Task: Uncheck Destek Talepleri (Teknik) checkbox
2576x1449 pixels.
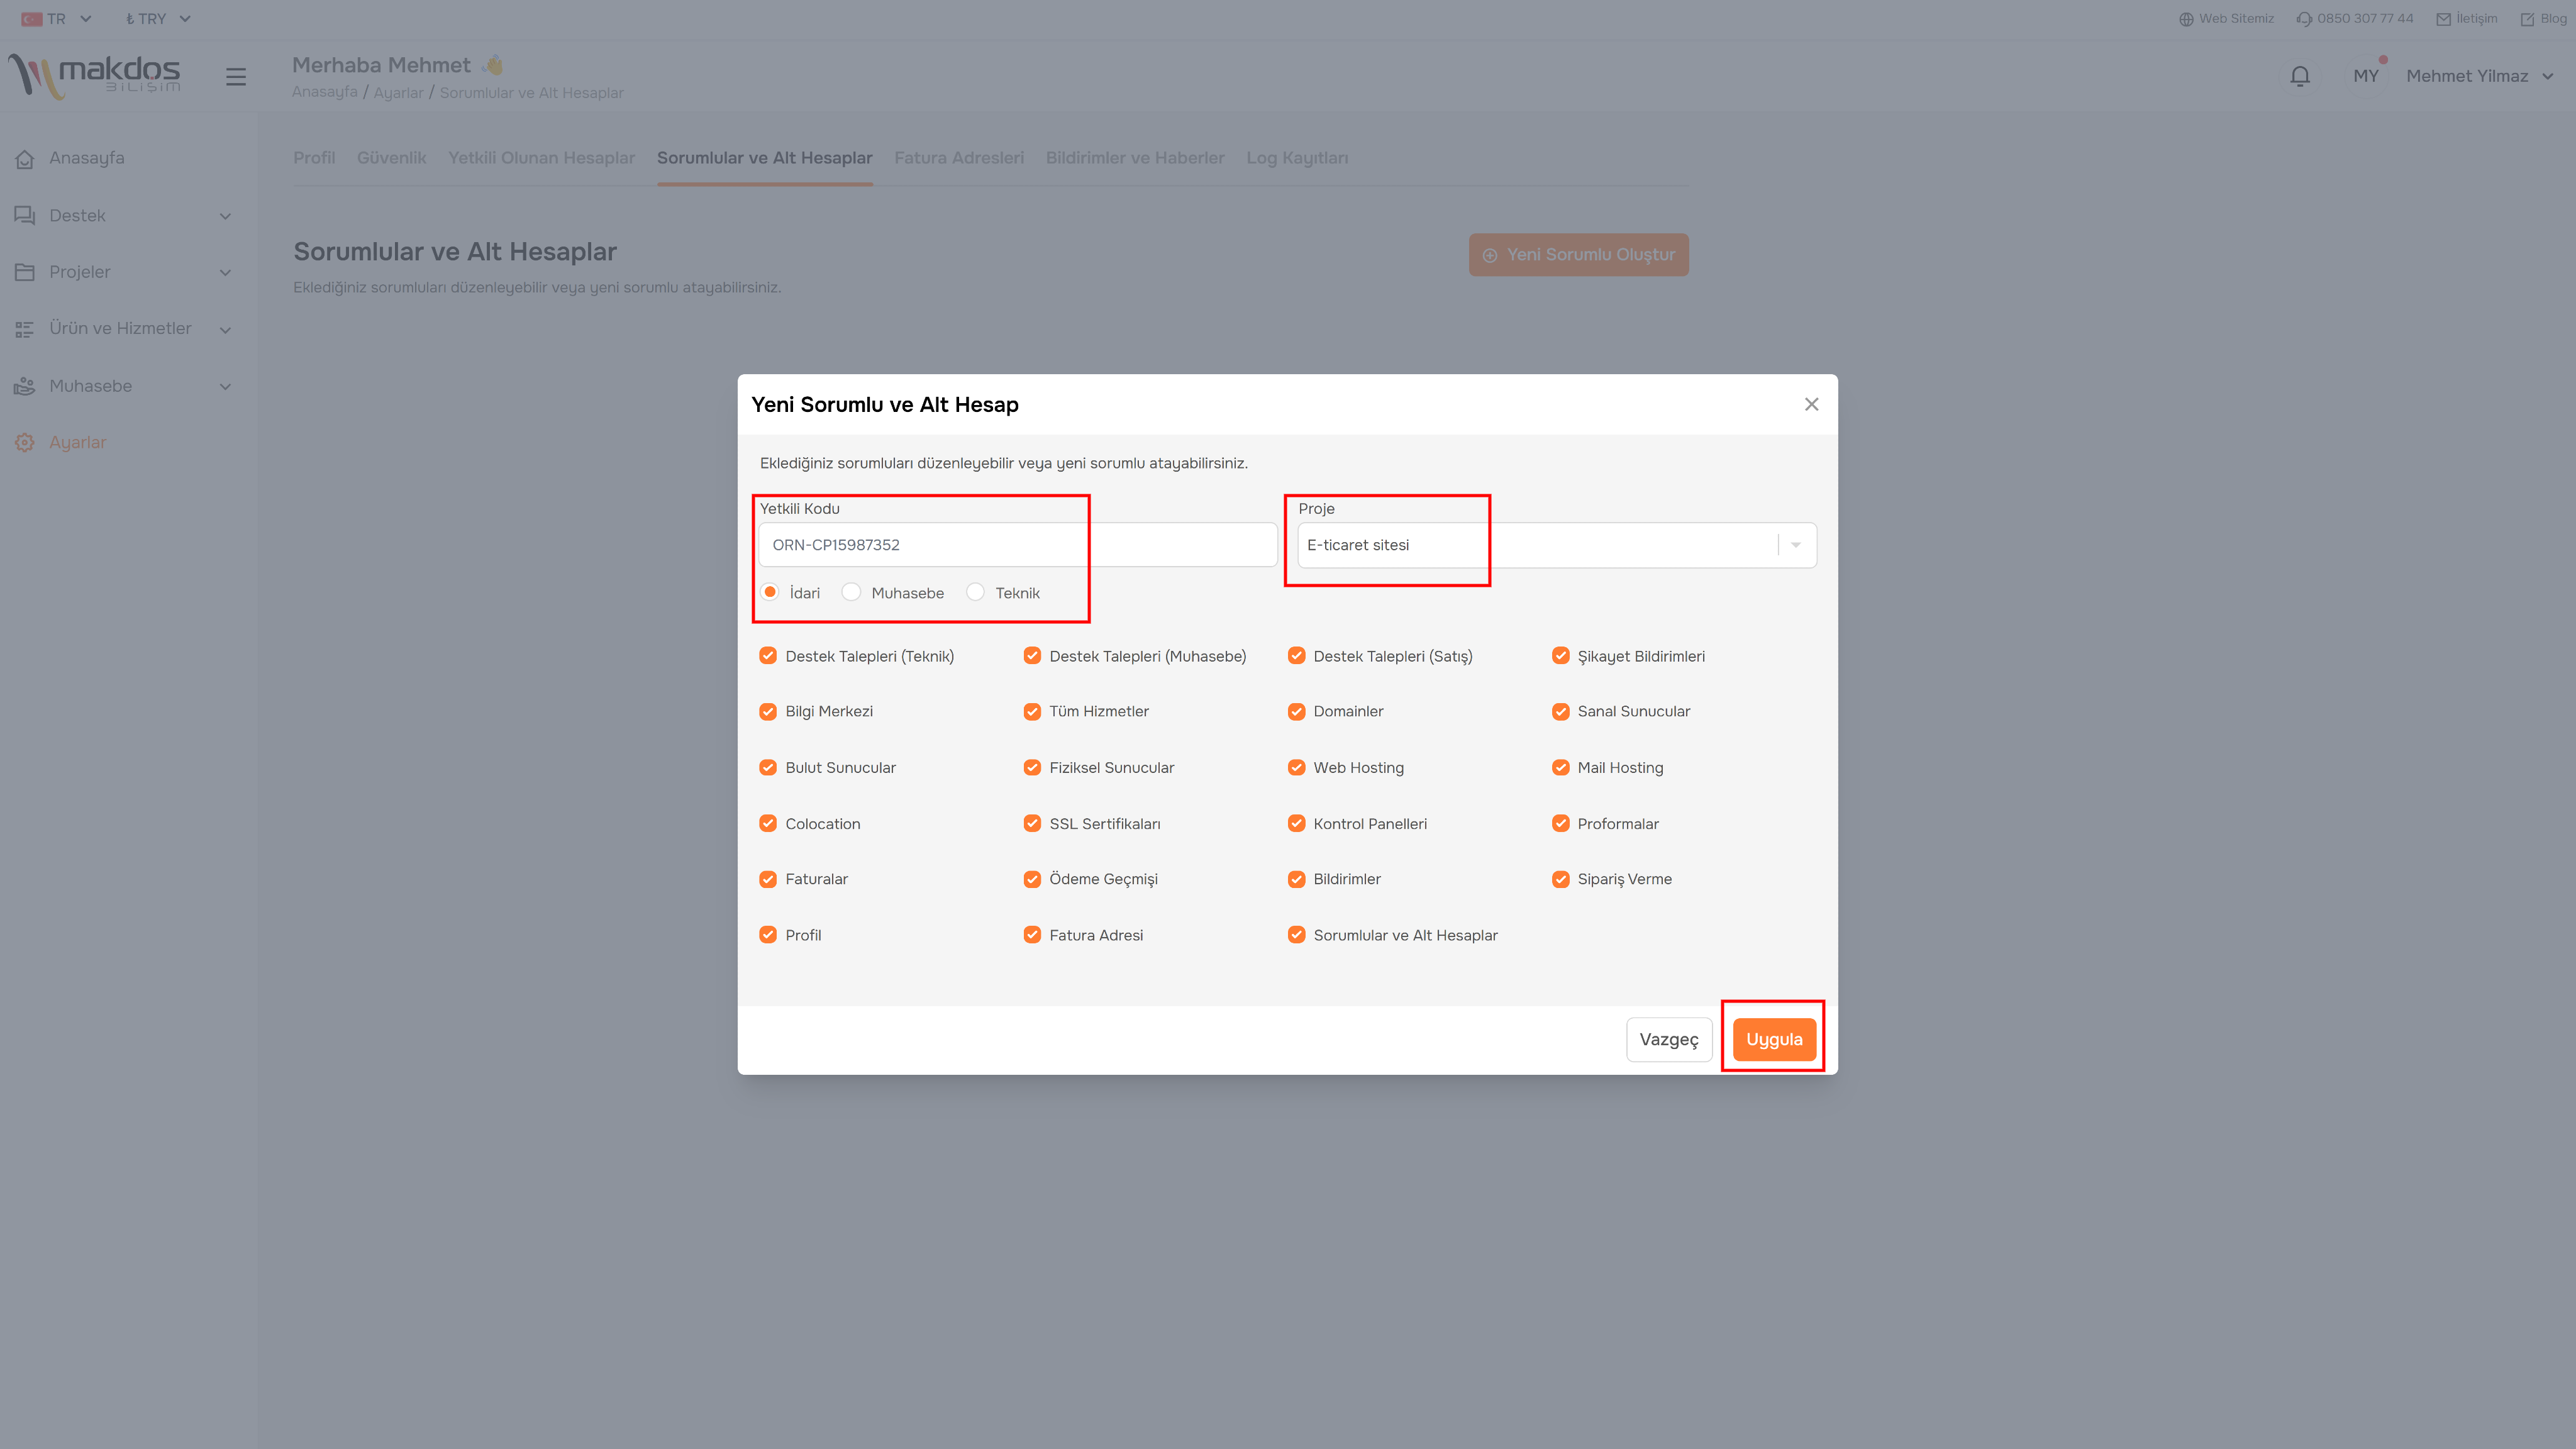Action: click(x=768, y=656)
